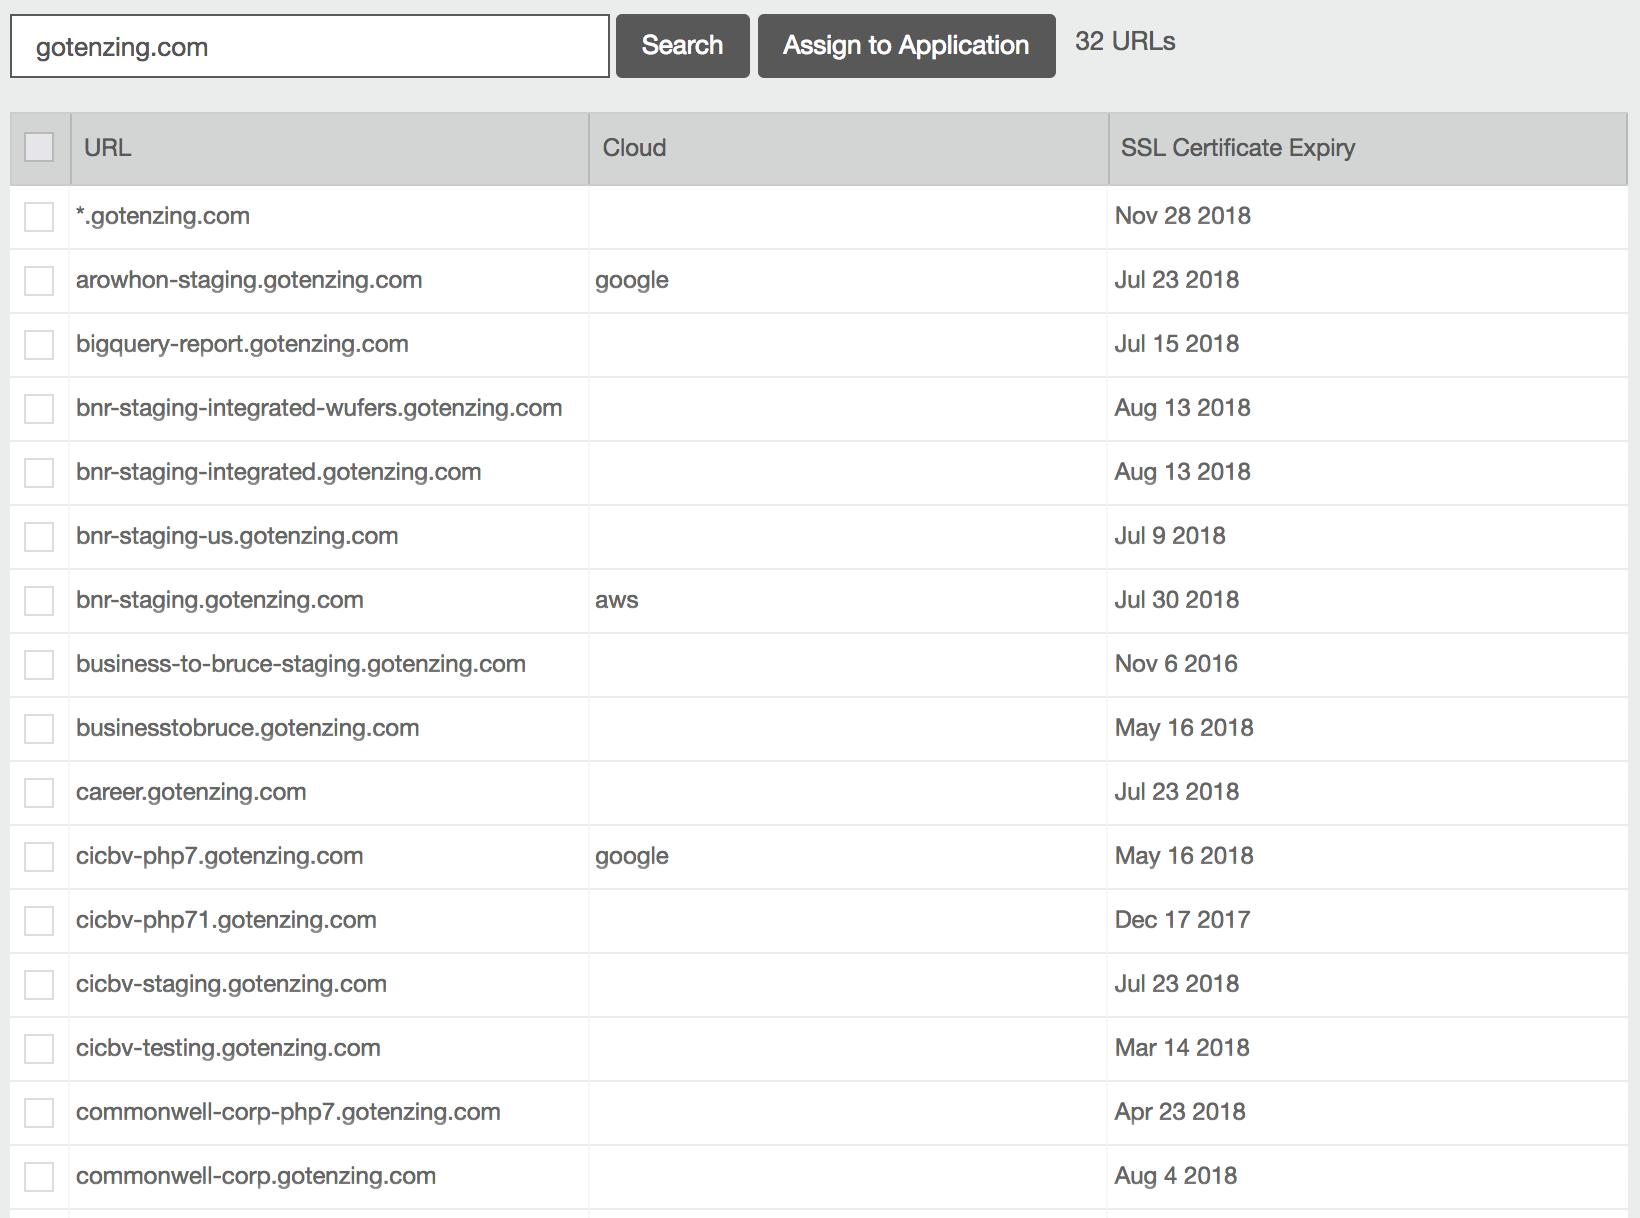Select the career.gotenzing.com checkbox
This screenshot has height=1218, width=1640.
[x=39, y=792]
